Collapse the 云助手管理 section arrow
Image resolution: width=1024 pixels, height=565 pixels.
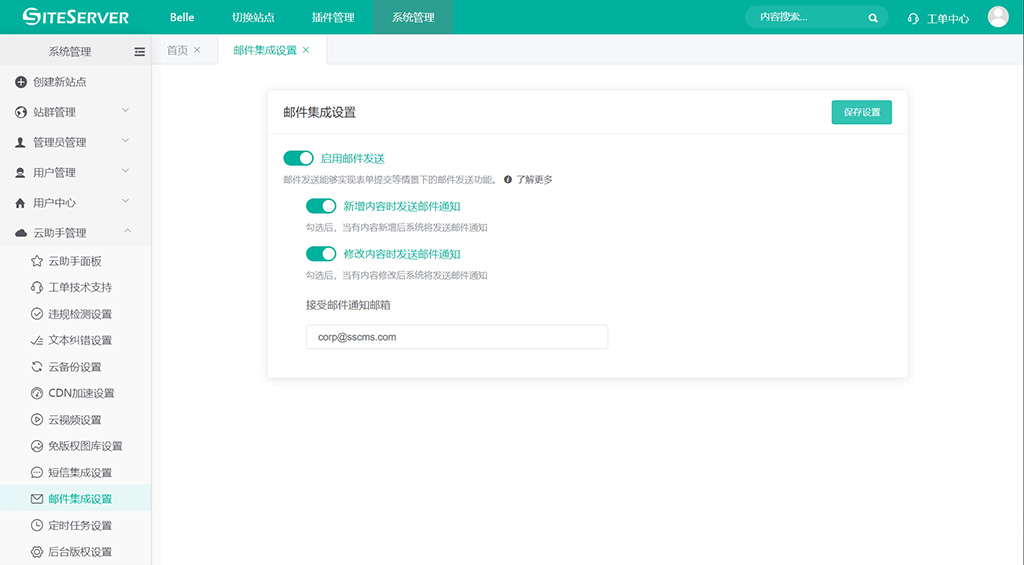click(125, 232)
